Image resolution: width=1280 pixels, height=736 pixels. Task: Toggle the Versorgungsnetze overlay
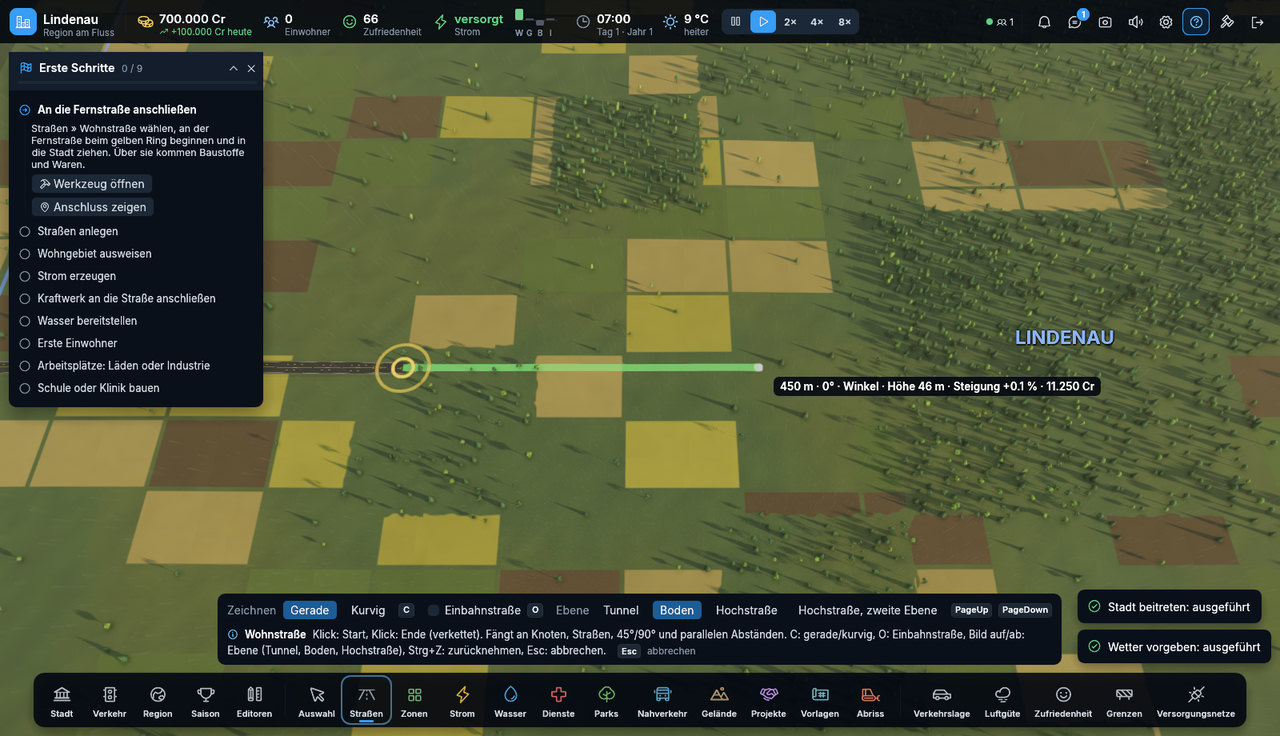tap(1196, 701)
